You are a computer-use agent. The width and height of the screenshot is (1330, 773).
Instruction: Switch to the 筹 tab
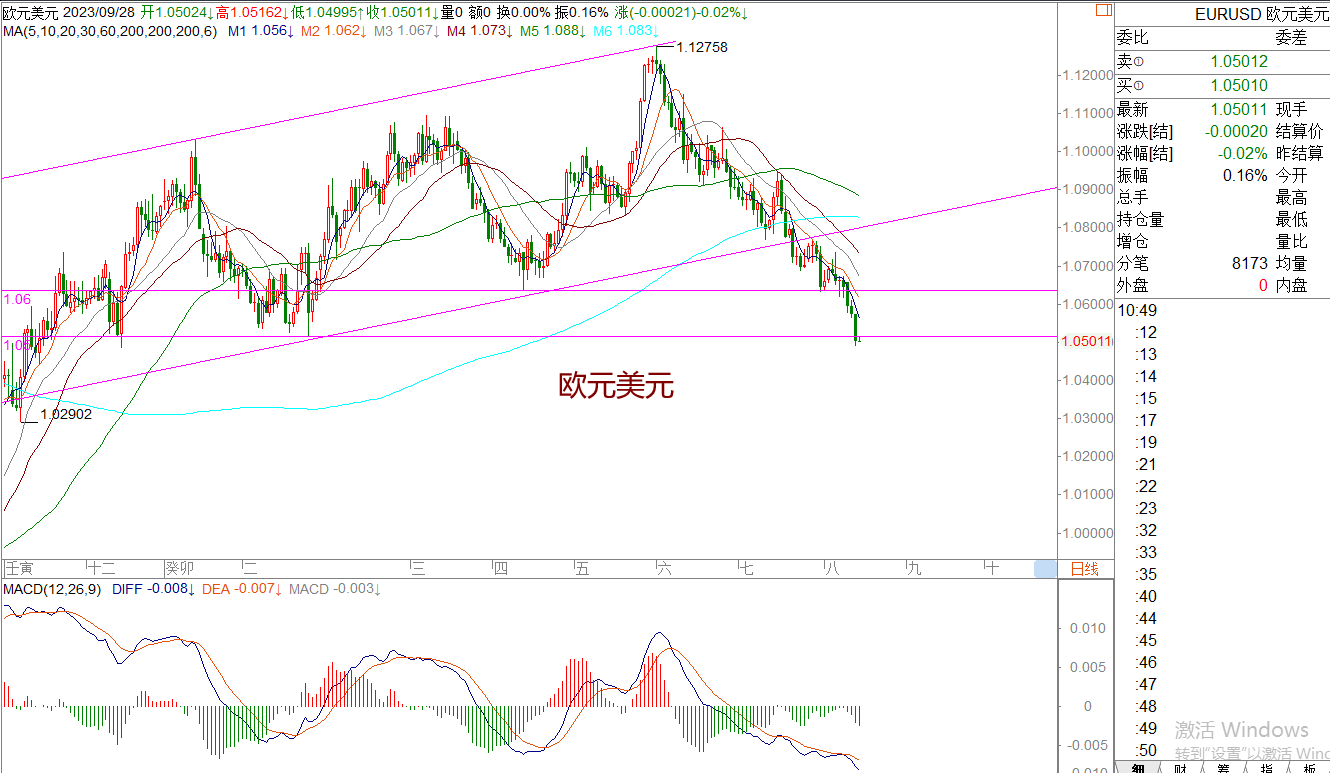point(1223,767)
